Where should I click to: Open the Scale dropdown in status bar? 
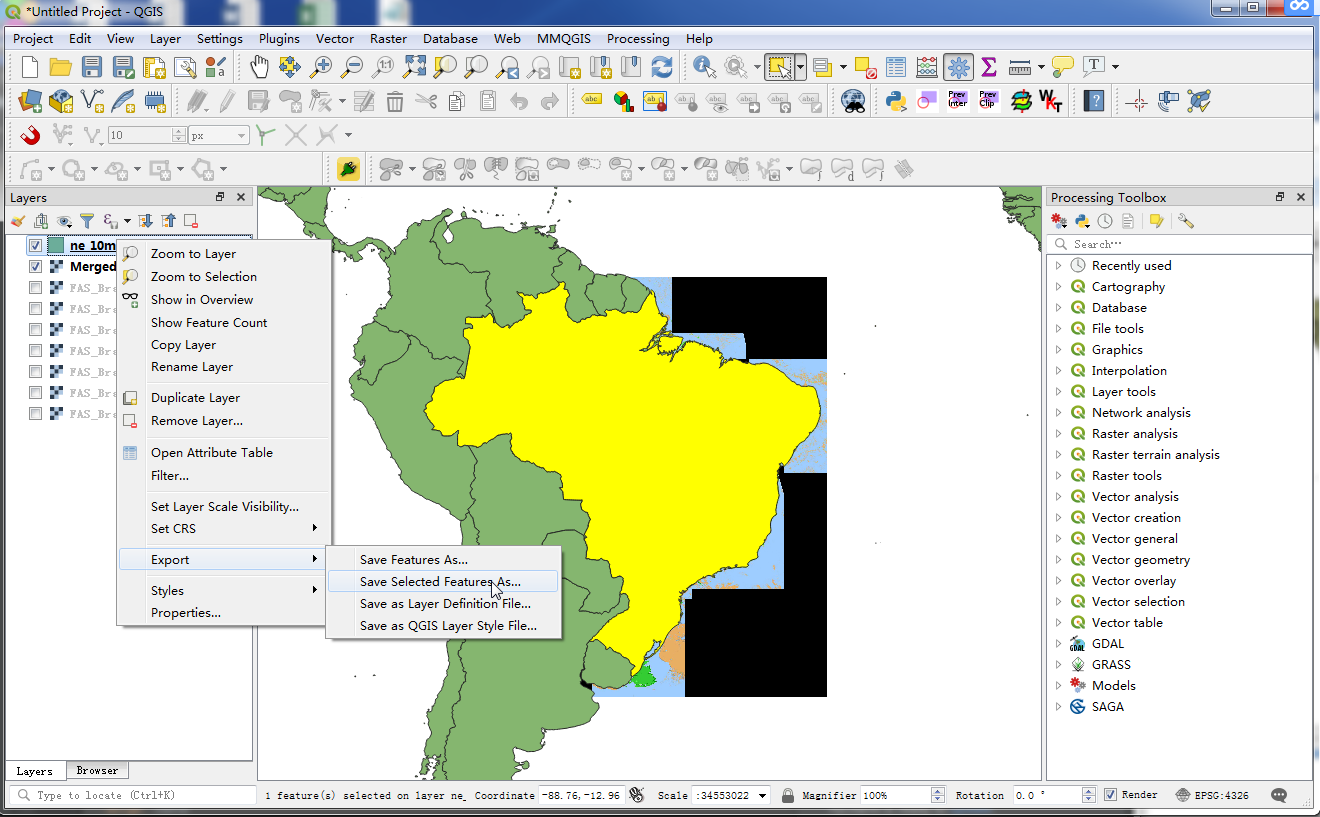click(x=763, y=795)
